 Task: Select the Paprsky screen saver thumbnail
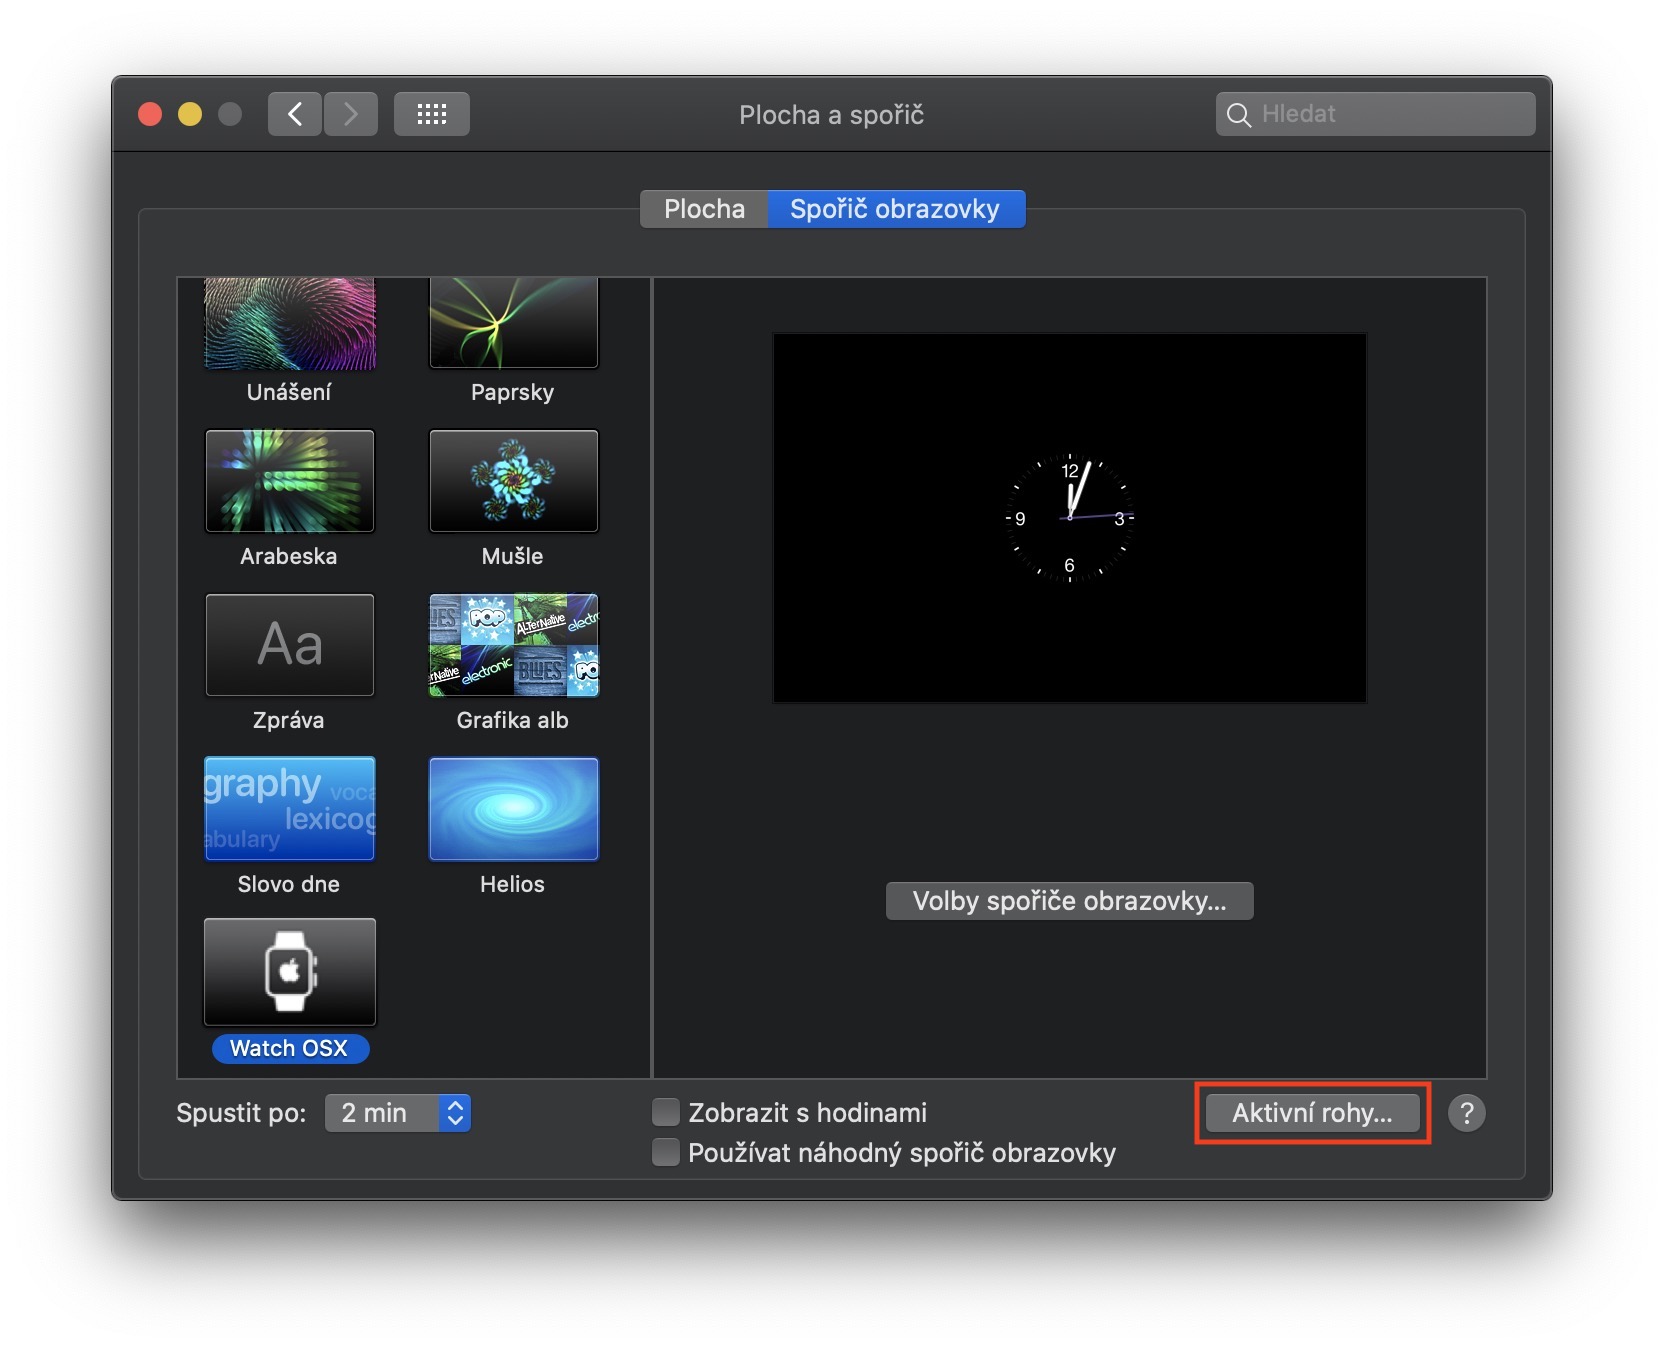(514, 324)
